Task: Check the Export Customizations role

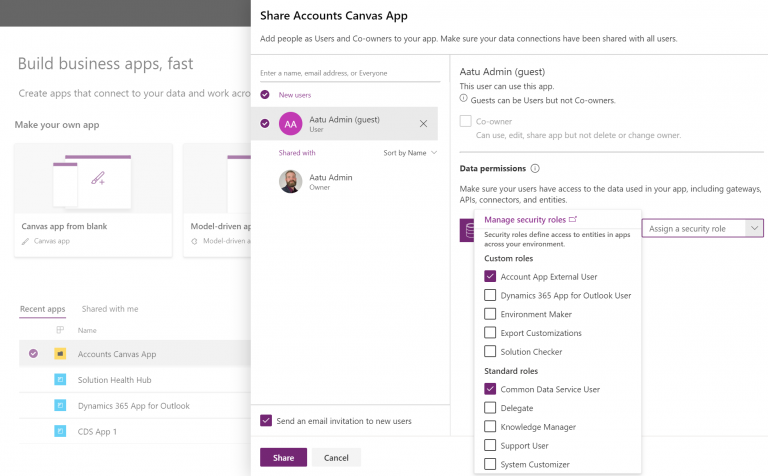Action: pos(490,333)
